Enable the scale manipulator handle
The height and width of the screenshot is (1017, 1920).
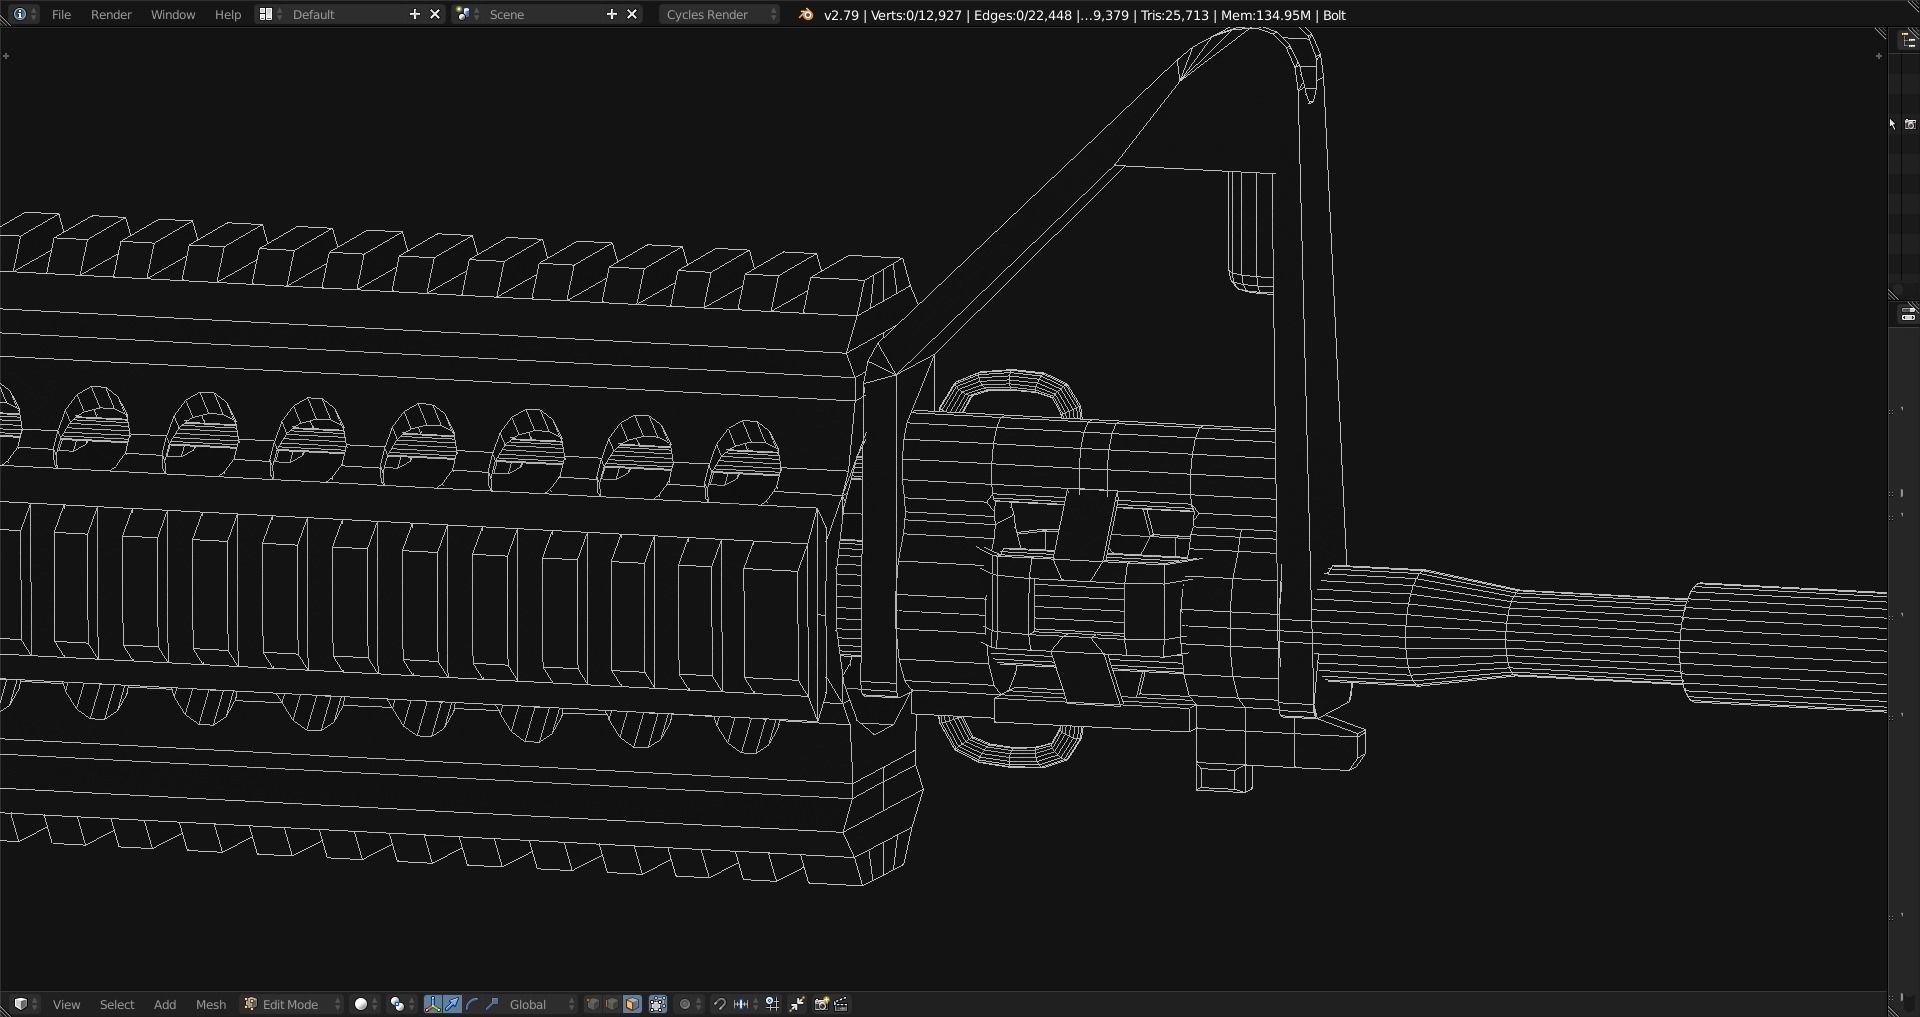[x=492, y=1004]
